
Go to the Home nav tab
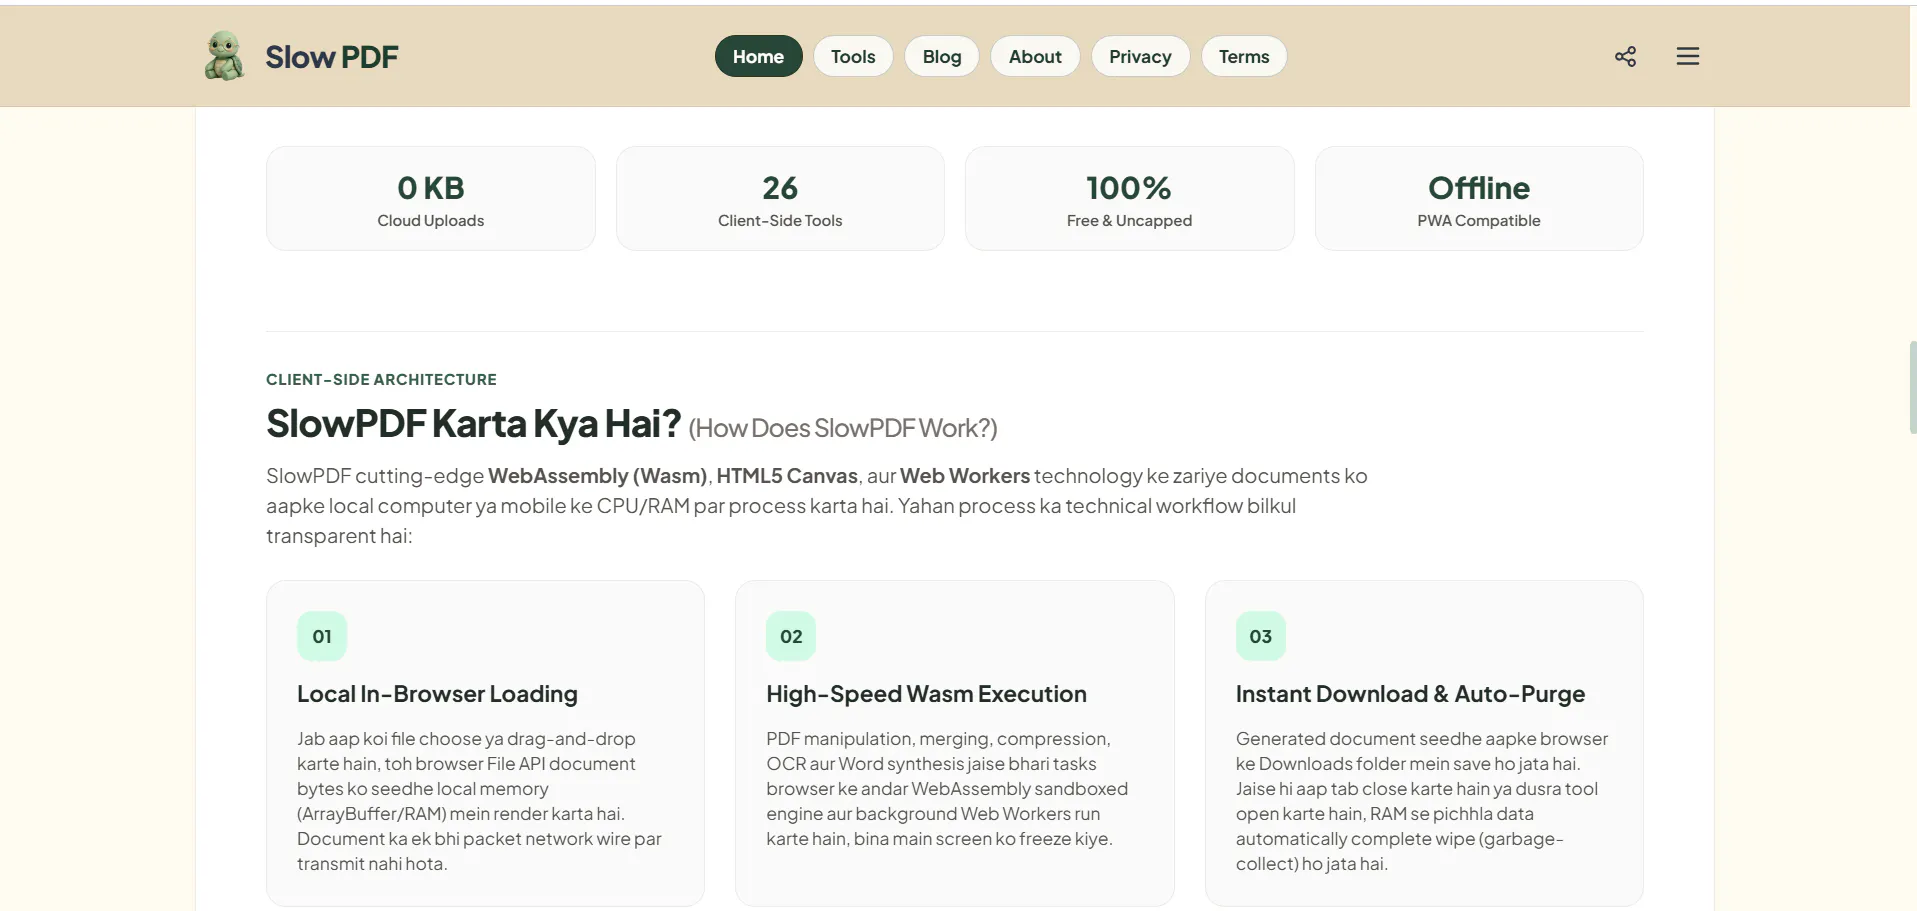(x=758, y=56)
